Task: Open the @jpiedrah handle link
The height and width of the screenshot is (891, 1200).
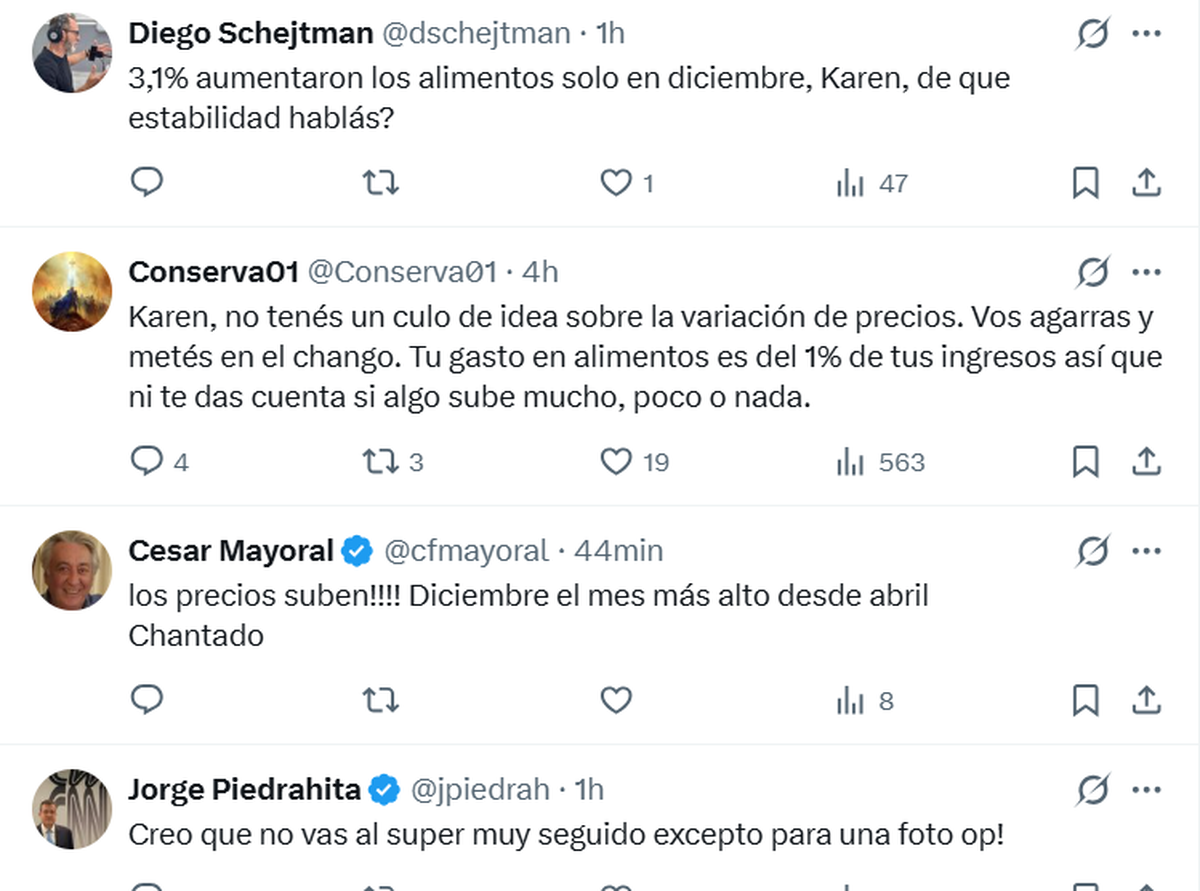Action: tap(481, 790)
